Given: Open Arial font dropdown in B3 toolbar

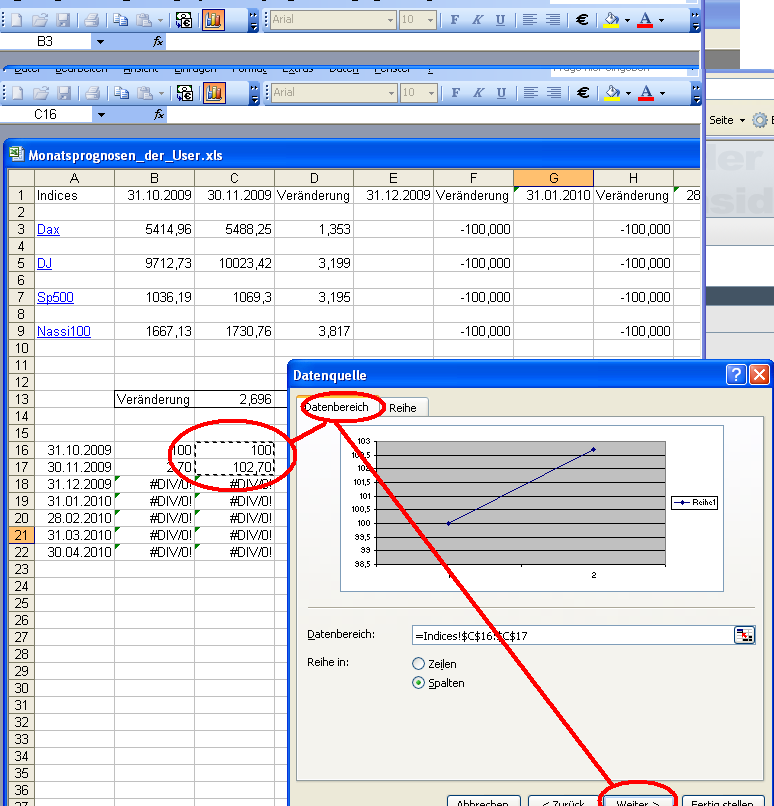Looking at the screenshot, I should pyautogui.click(x=391, y=20).
